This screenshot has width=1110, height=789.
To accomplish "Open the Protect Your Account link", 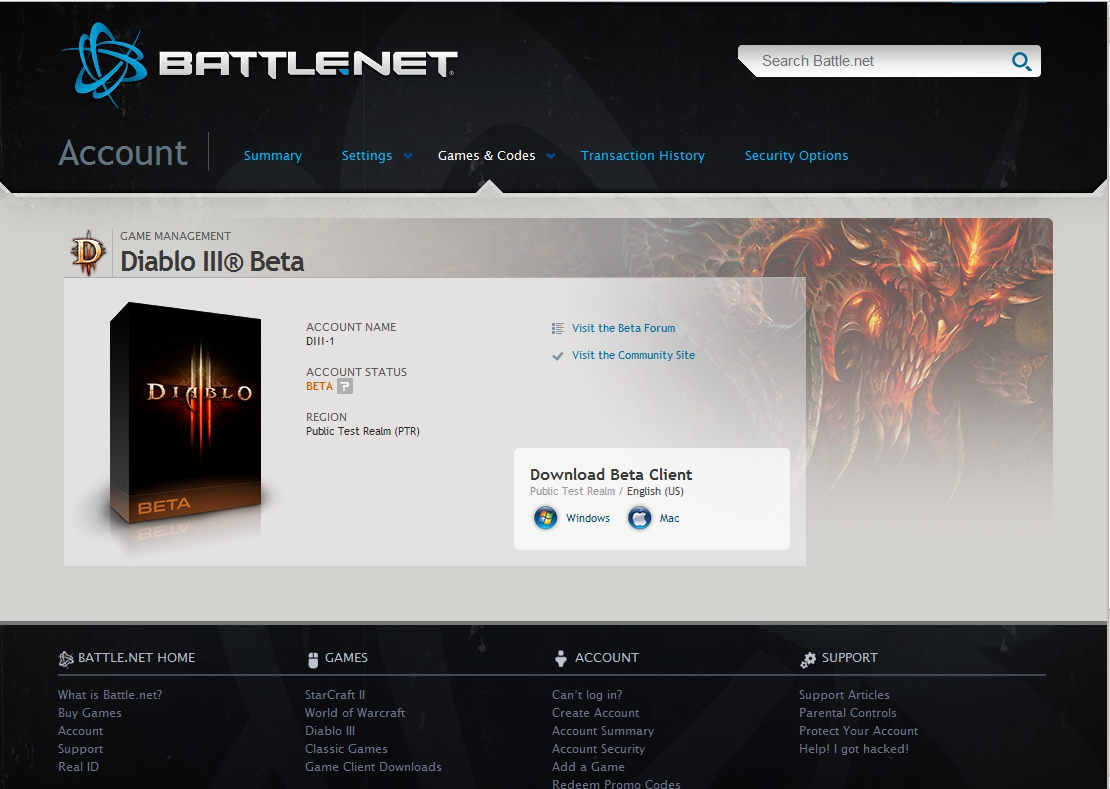I will tap(858, 731).
